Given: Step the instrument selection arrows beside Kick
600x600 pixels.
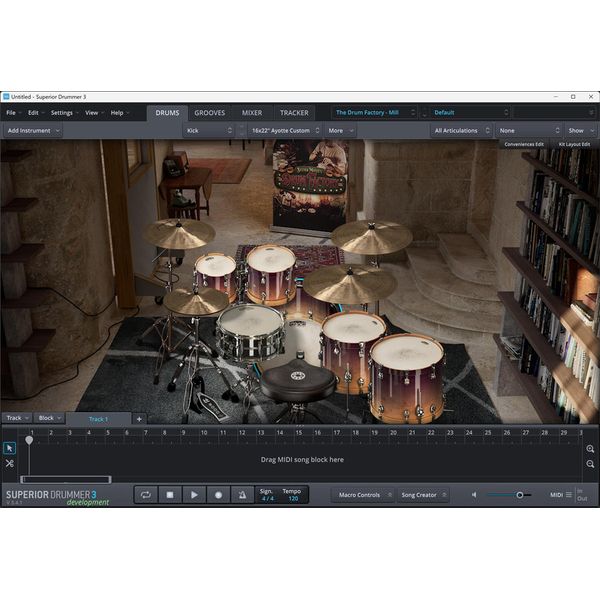Looking at the screenshot, I should click(241, 130).
